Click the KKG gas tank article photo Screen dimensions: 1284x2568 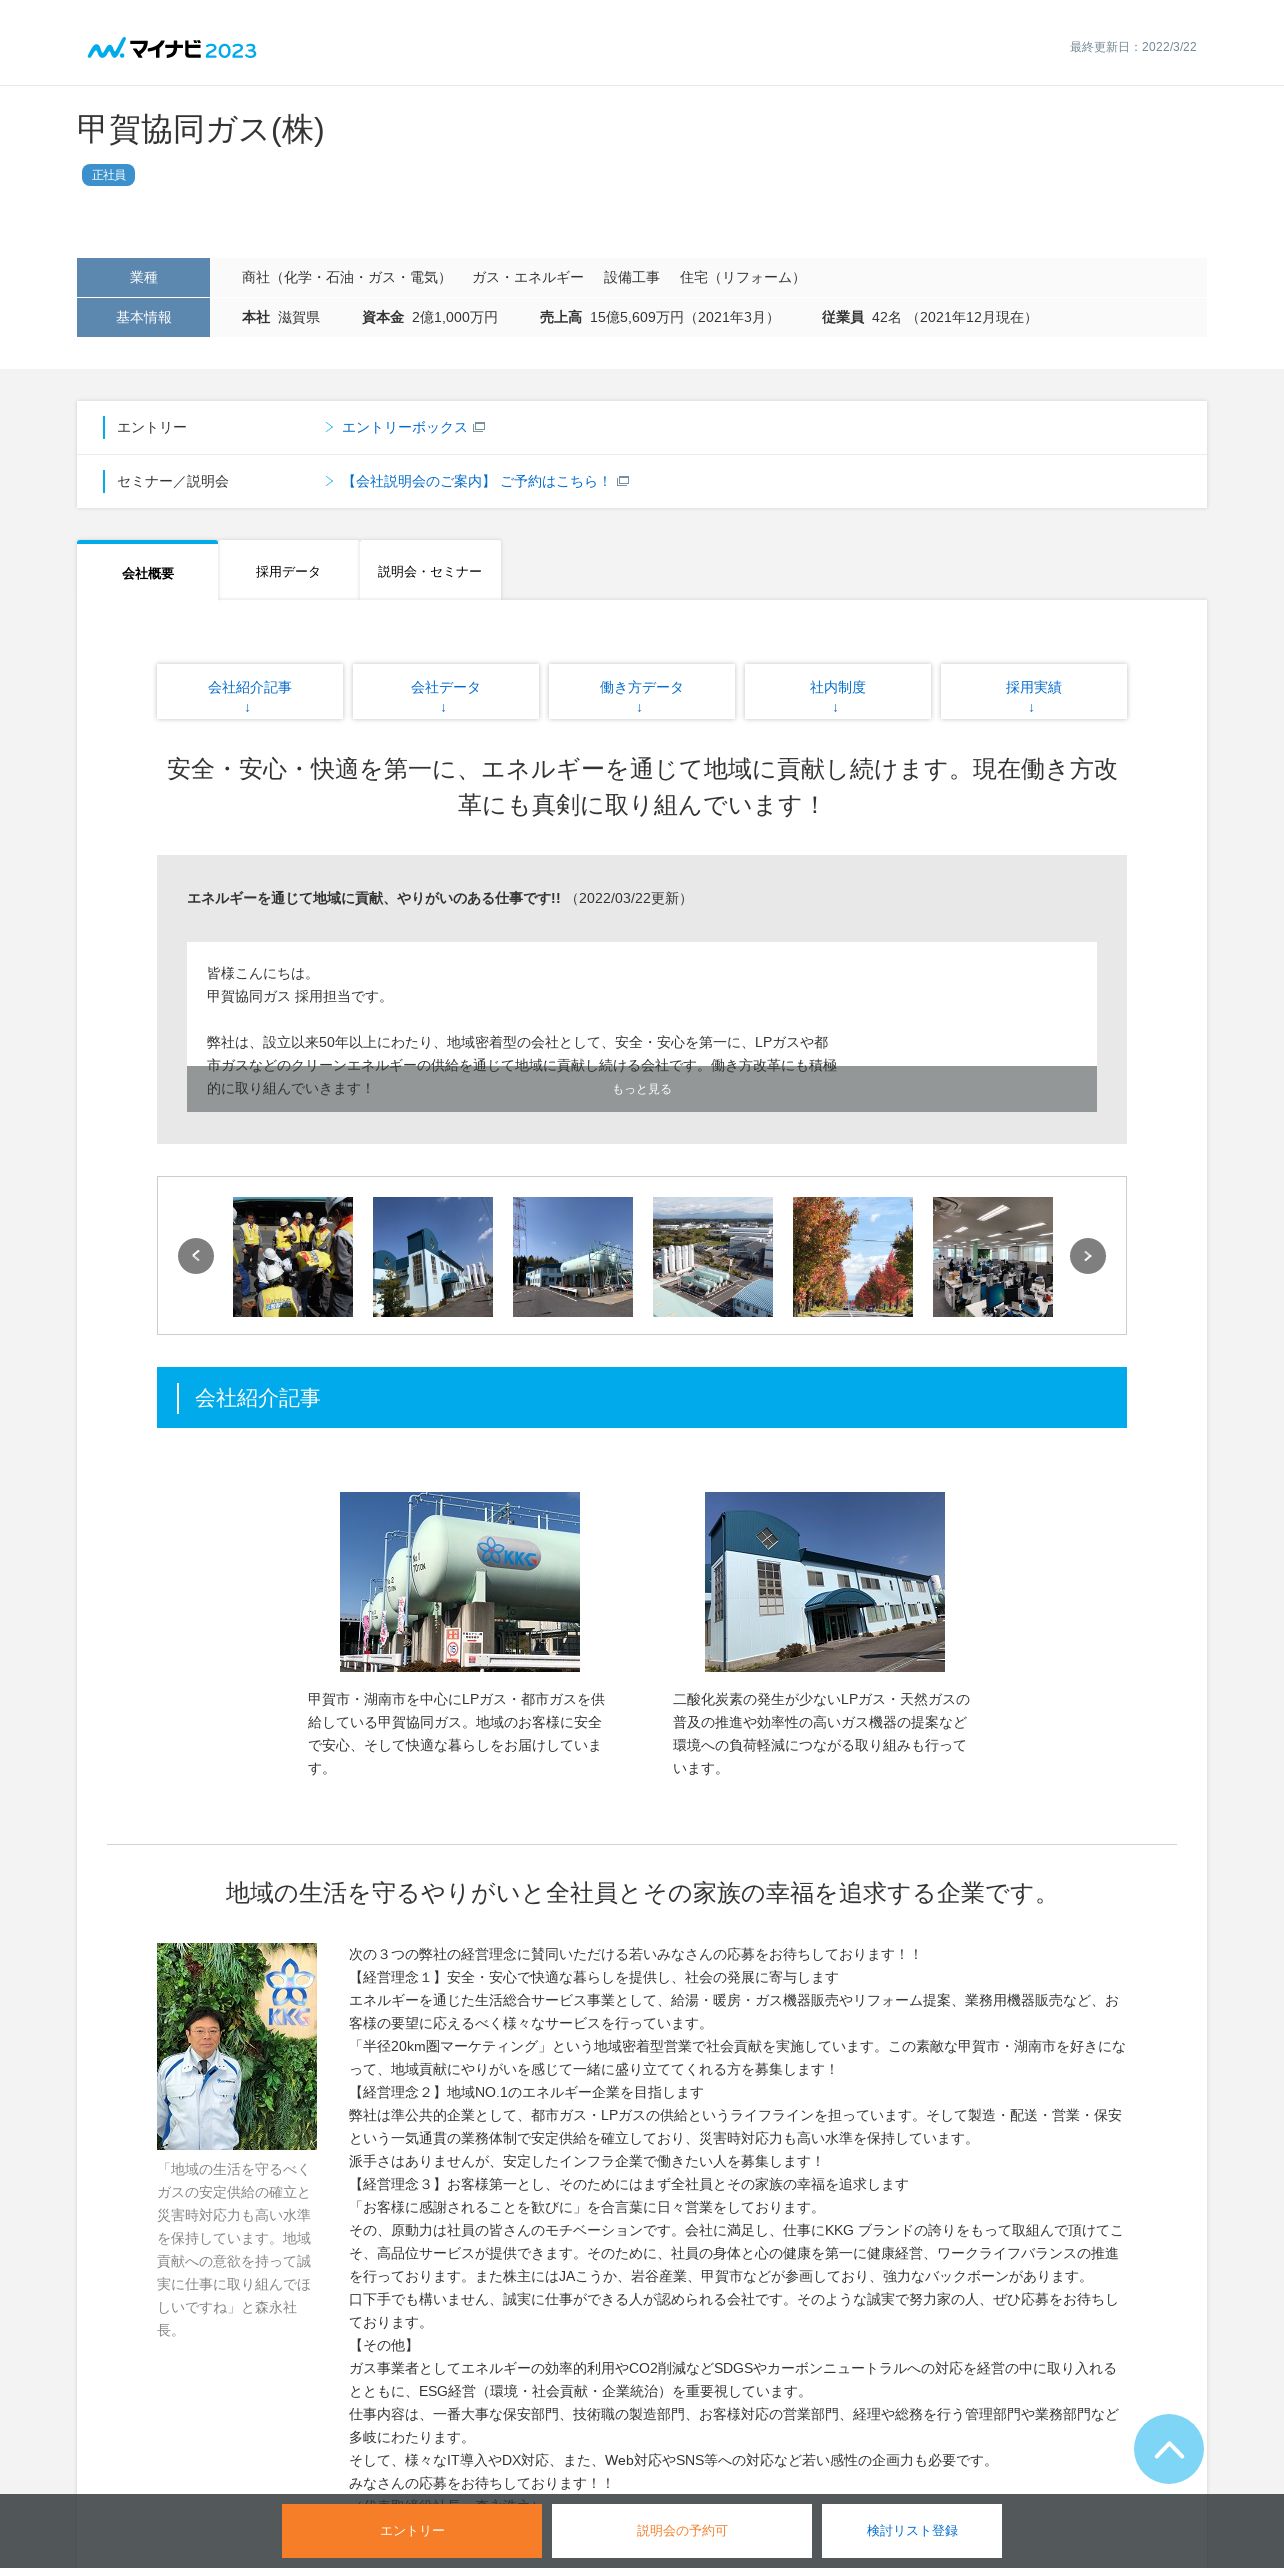tap(460, 1582)
